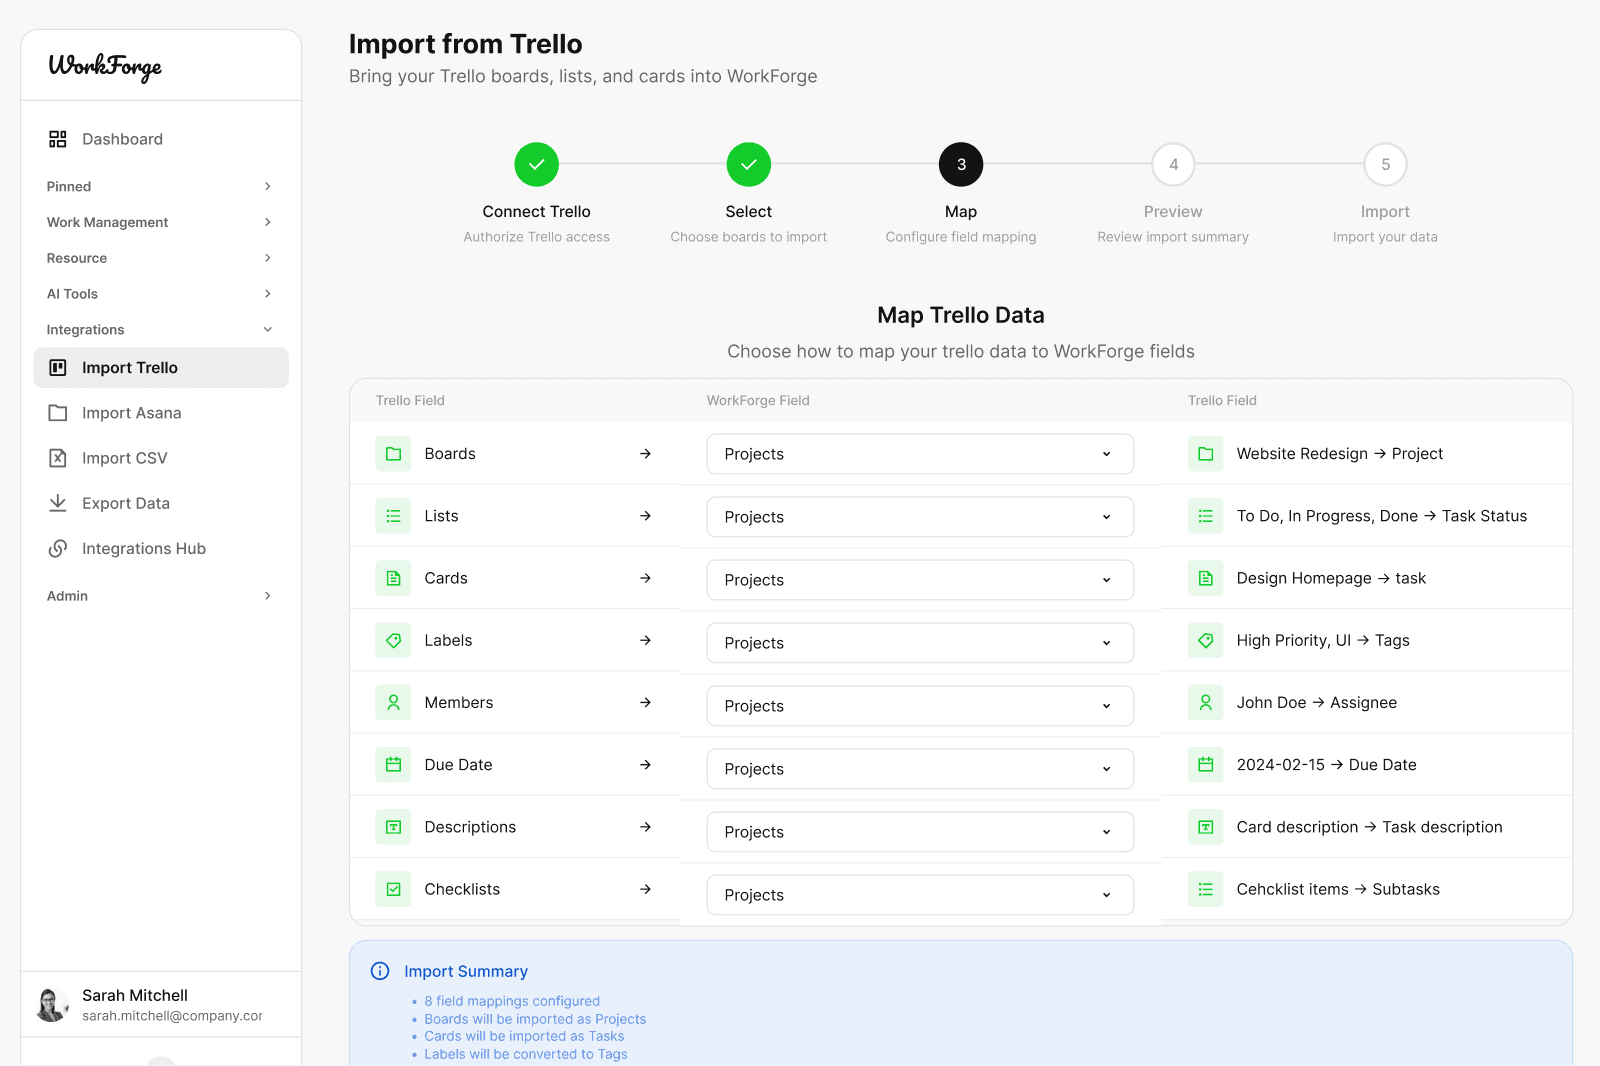Viewport: 1600px width, 1066px height.
Task: Expand the Admin section
Action: coord(160,595)
